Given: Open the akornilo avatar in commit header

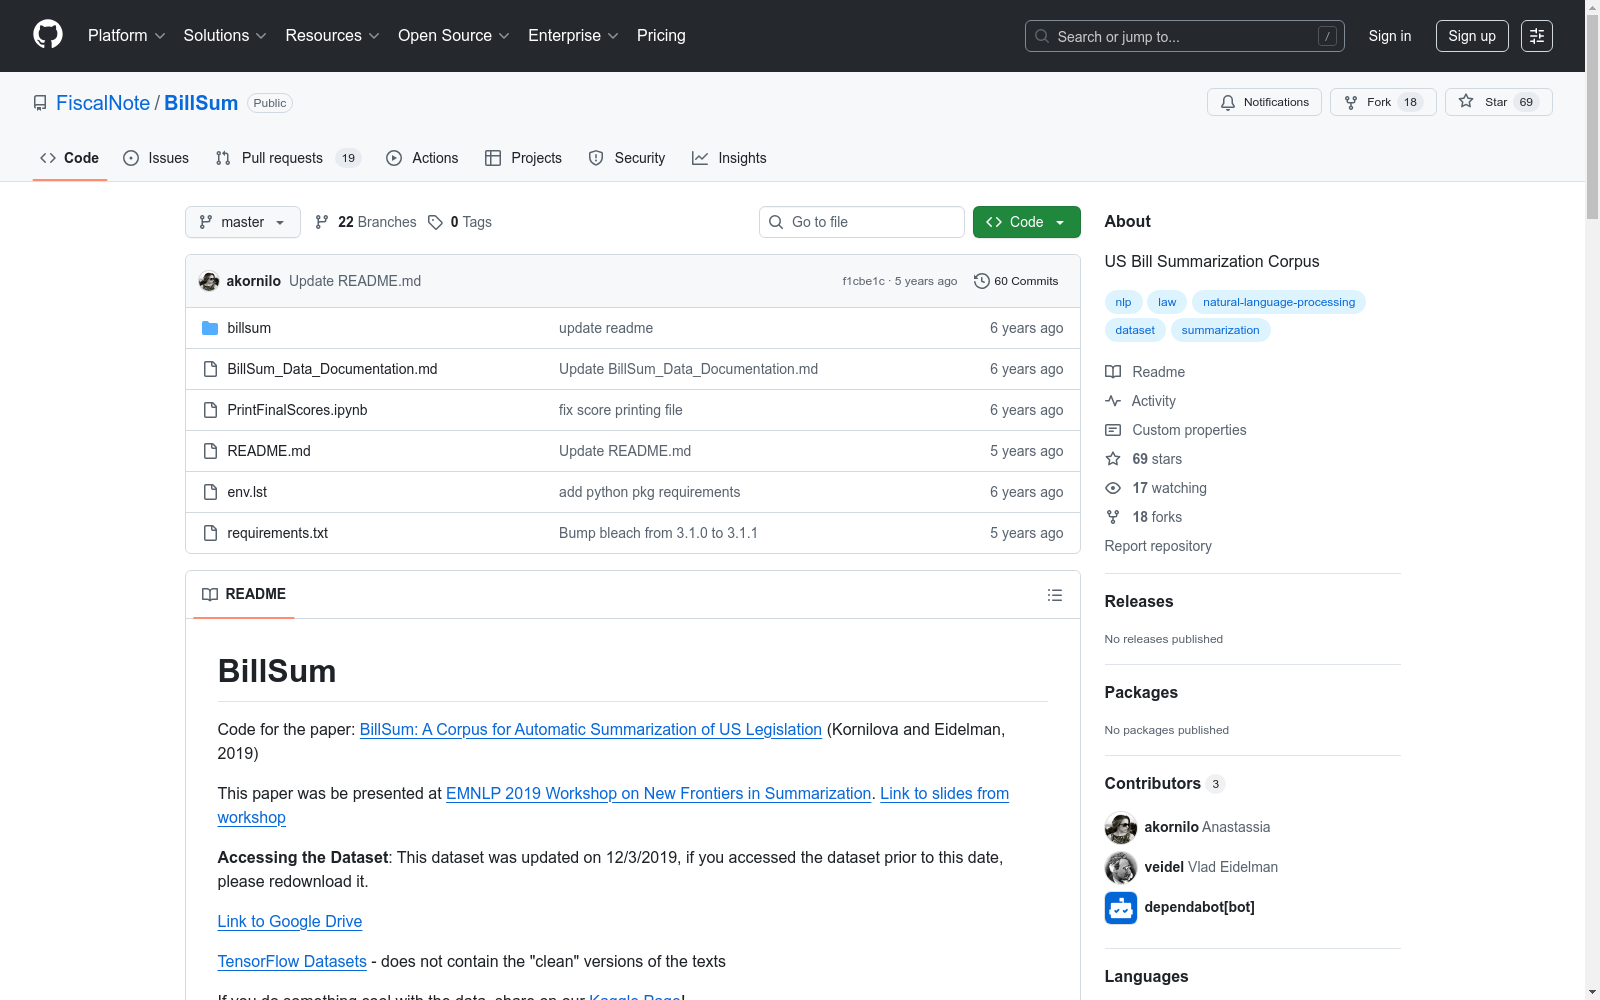Looking at the screenshot, I should [209, 281].
